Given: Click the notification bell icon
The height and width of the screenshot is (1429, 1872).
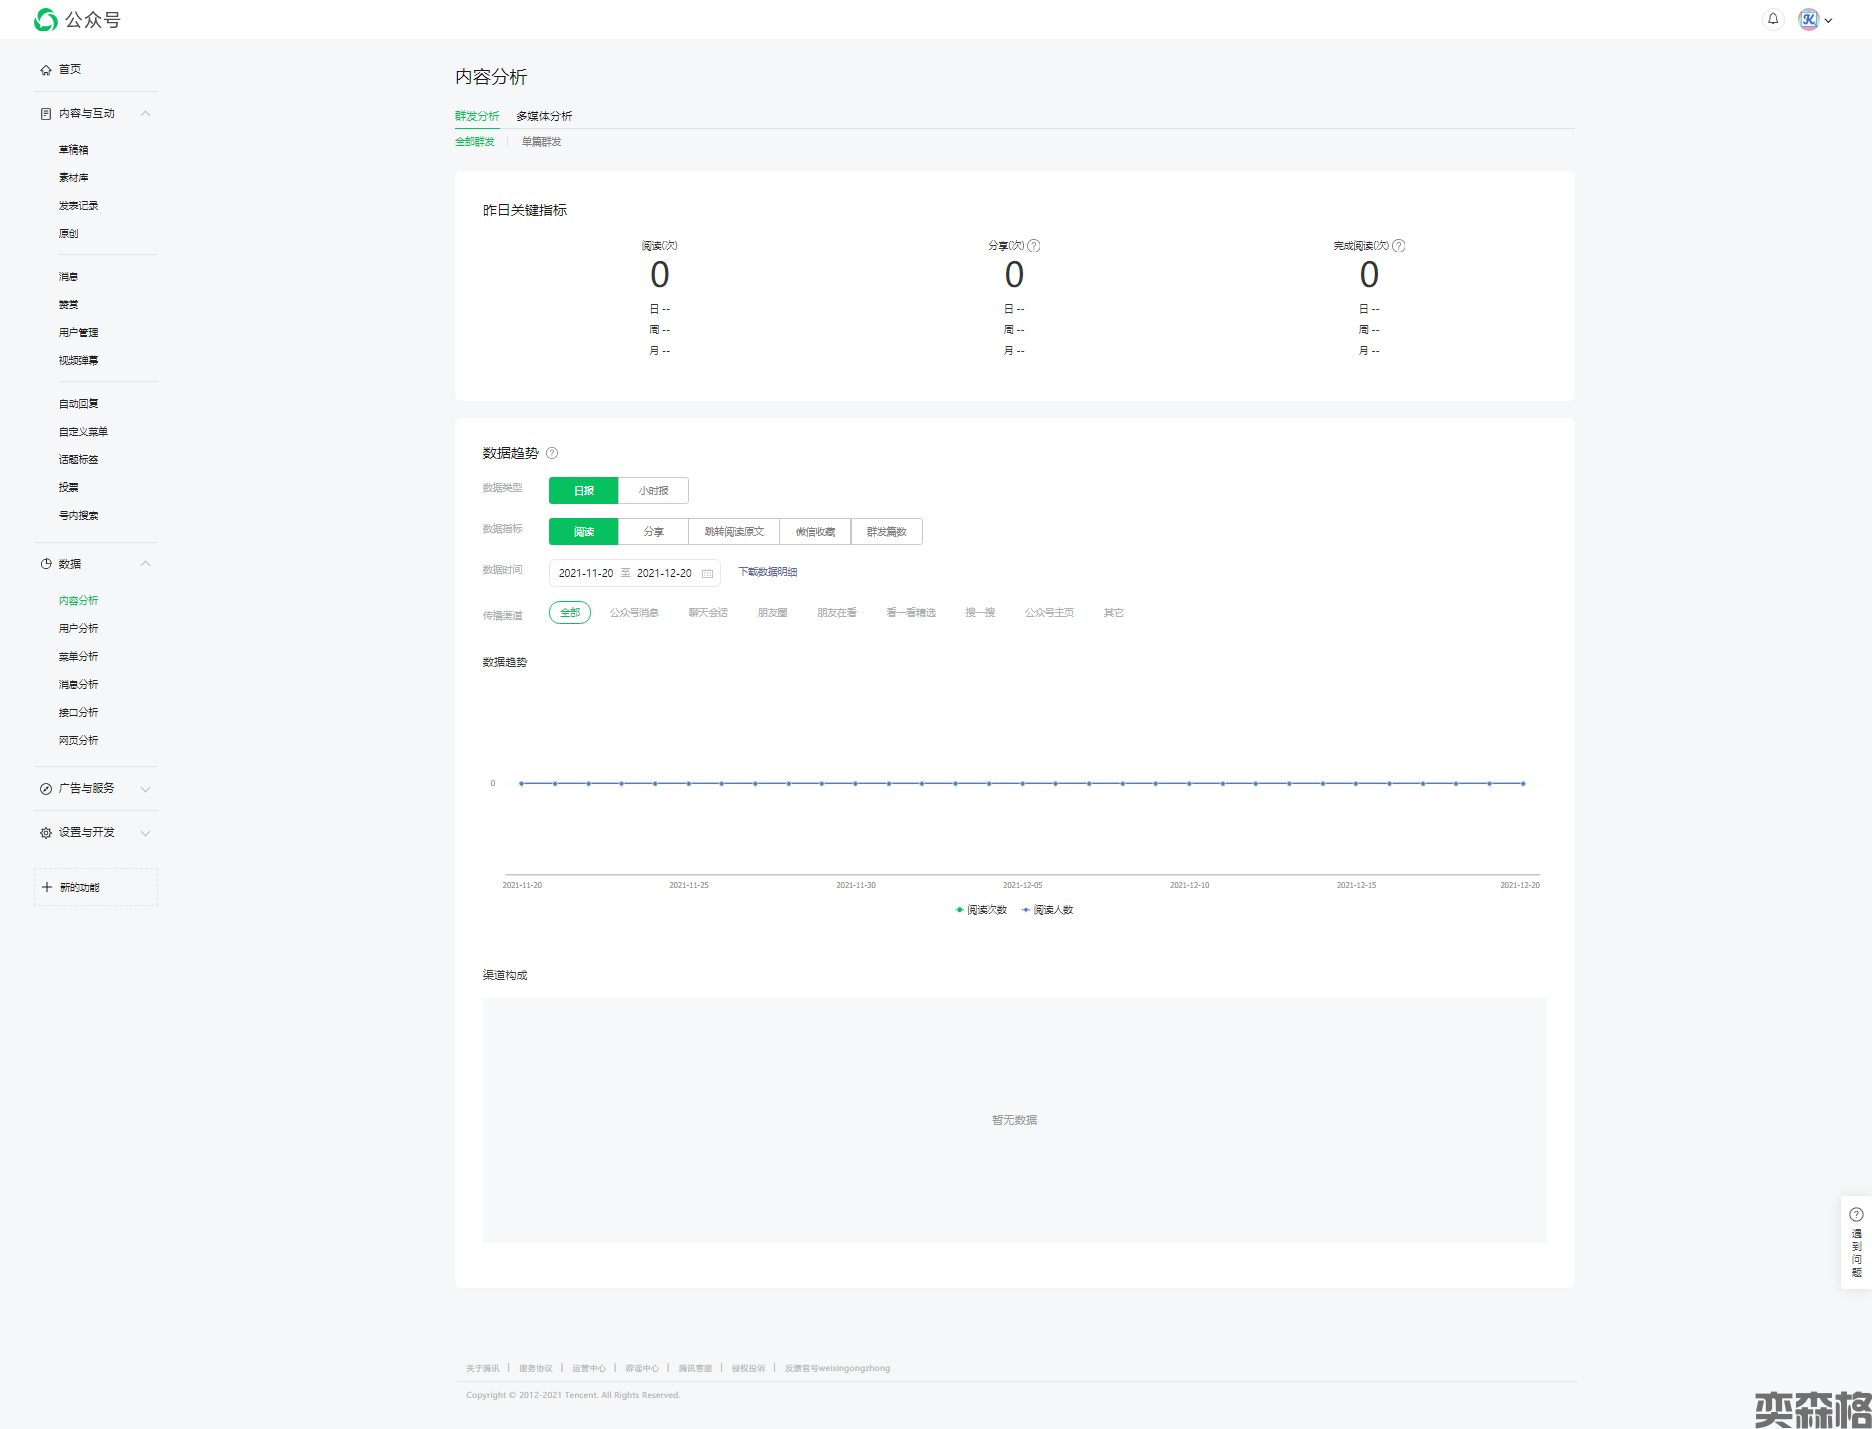Looking at the screenshot, I should 1773,19.
